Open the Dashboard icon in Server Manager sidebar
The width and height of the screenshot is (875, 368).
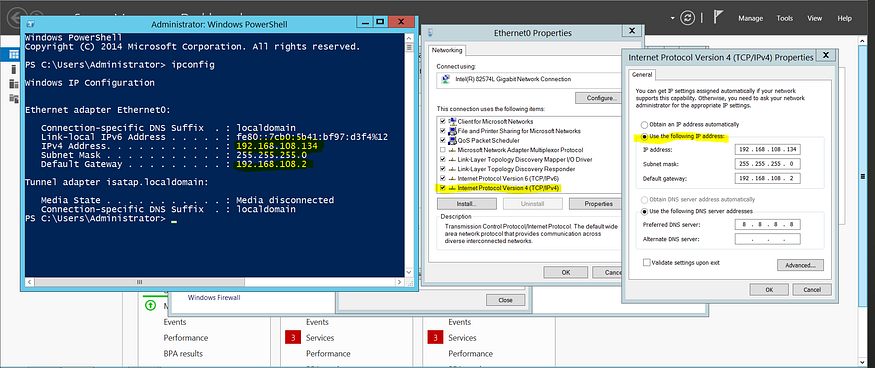13,54
